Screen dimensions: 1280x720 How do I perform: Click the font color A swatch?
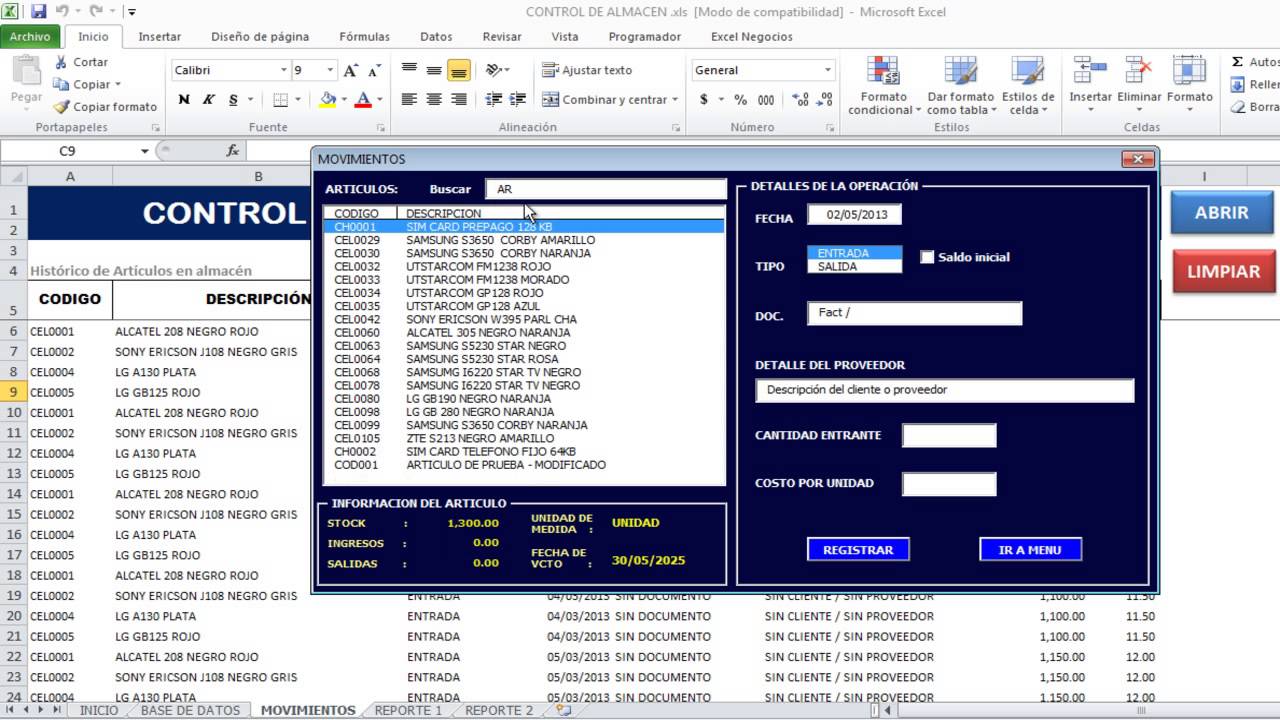click(x=362, y=99)
